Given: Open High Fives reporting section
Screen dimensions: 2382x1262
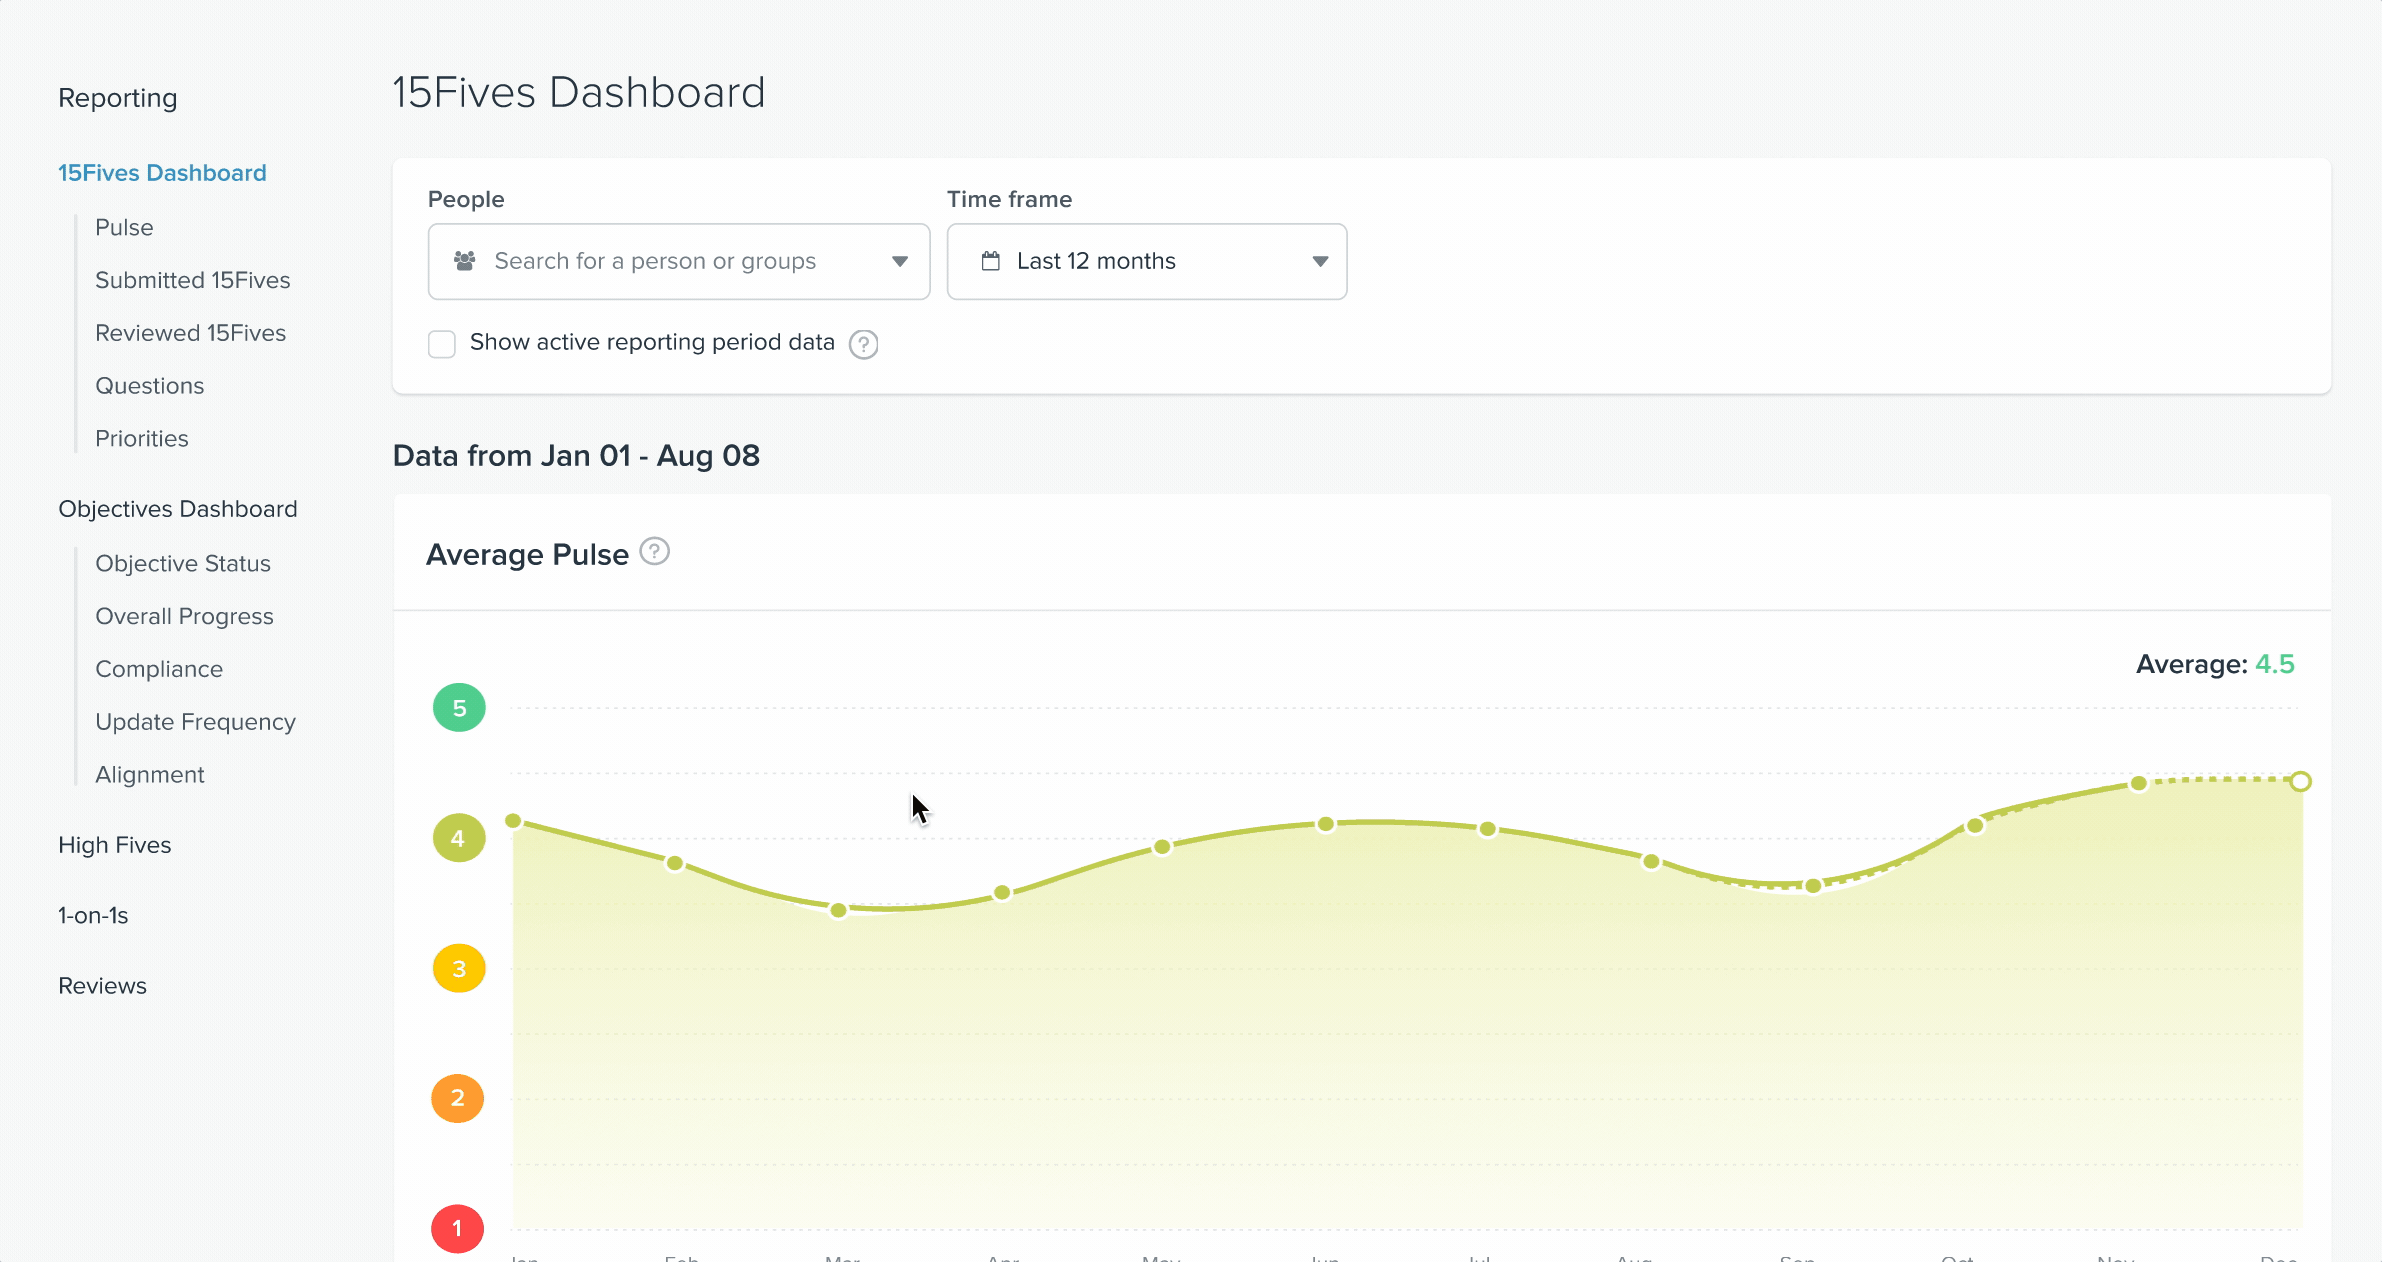Looking at the screenshot, I should (115, 845).
